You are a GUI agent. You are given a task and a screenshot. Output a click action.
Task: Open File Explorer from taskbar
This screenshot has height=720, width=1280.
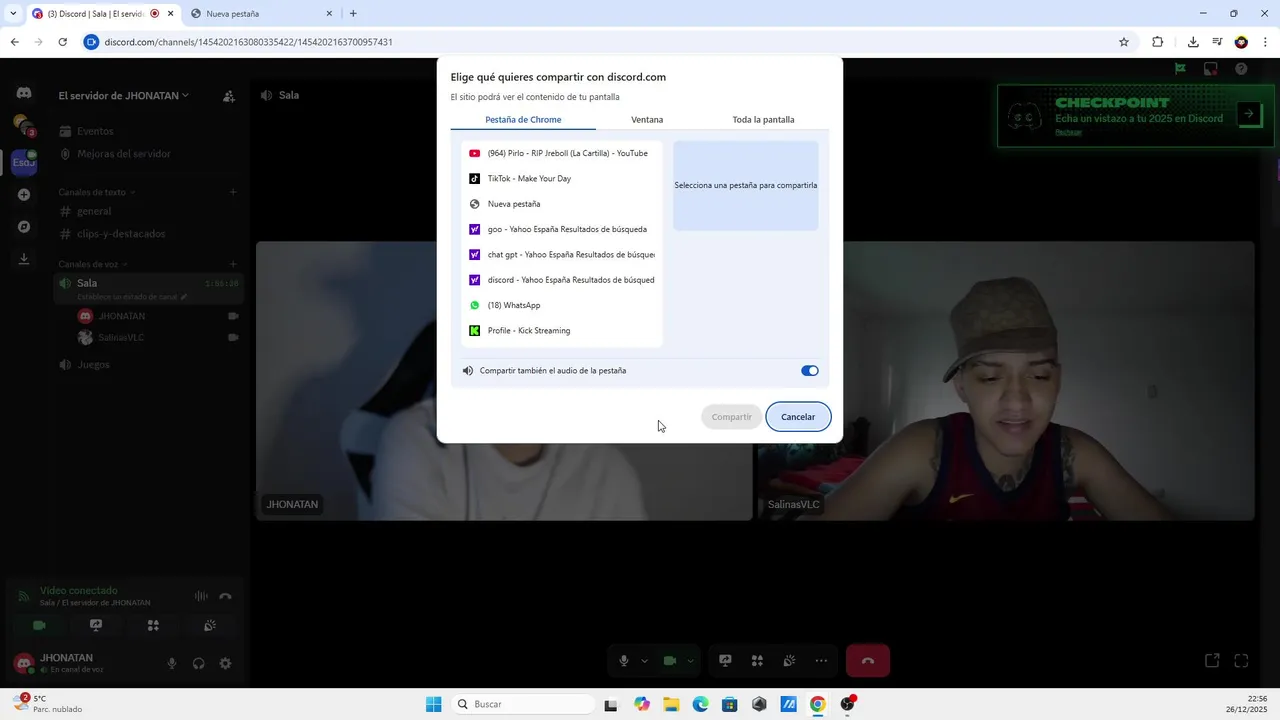point(671,704)
